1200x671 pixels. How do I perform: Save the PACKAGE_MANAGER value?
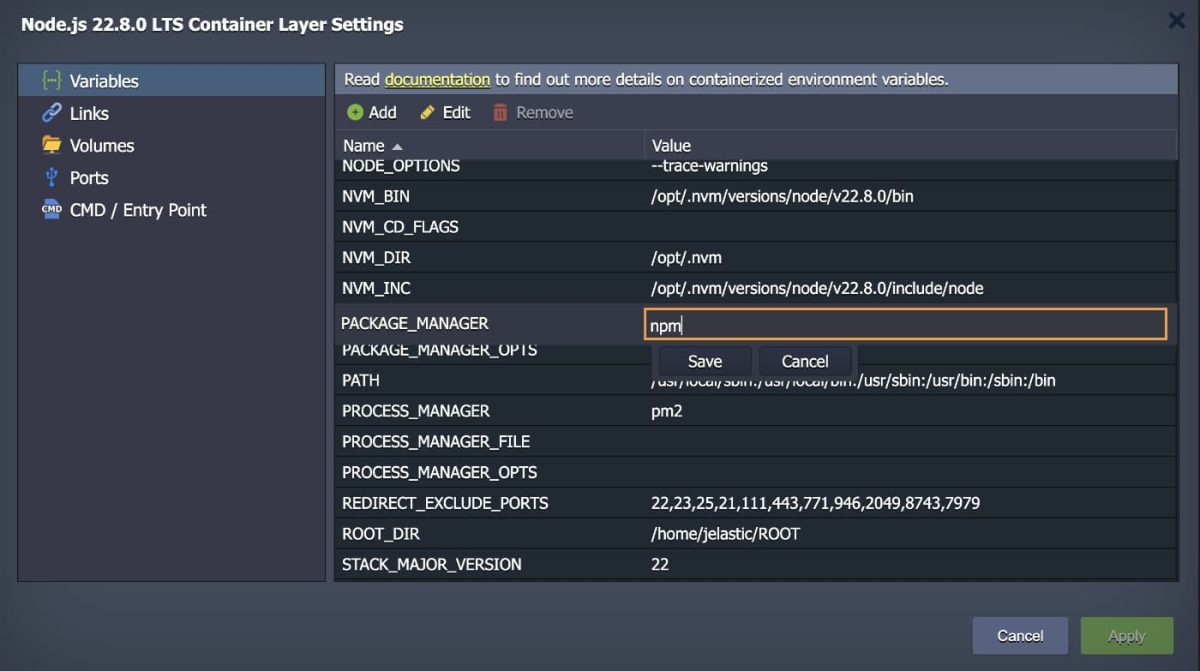click(x=704, y=361)
